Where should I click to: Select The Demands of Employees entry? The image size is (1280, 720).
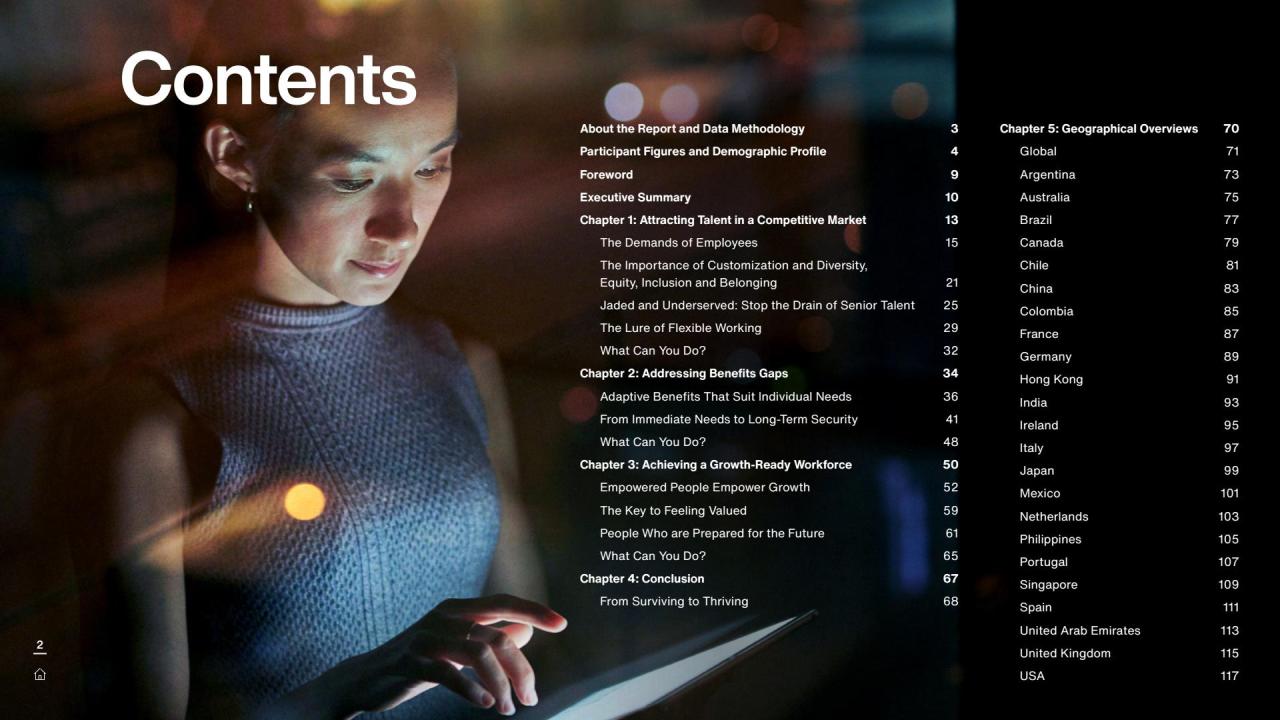point(679,243)
